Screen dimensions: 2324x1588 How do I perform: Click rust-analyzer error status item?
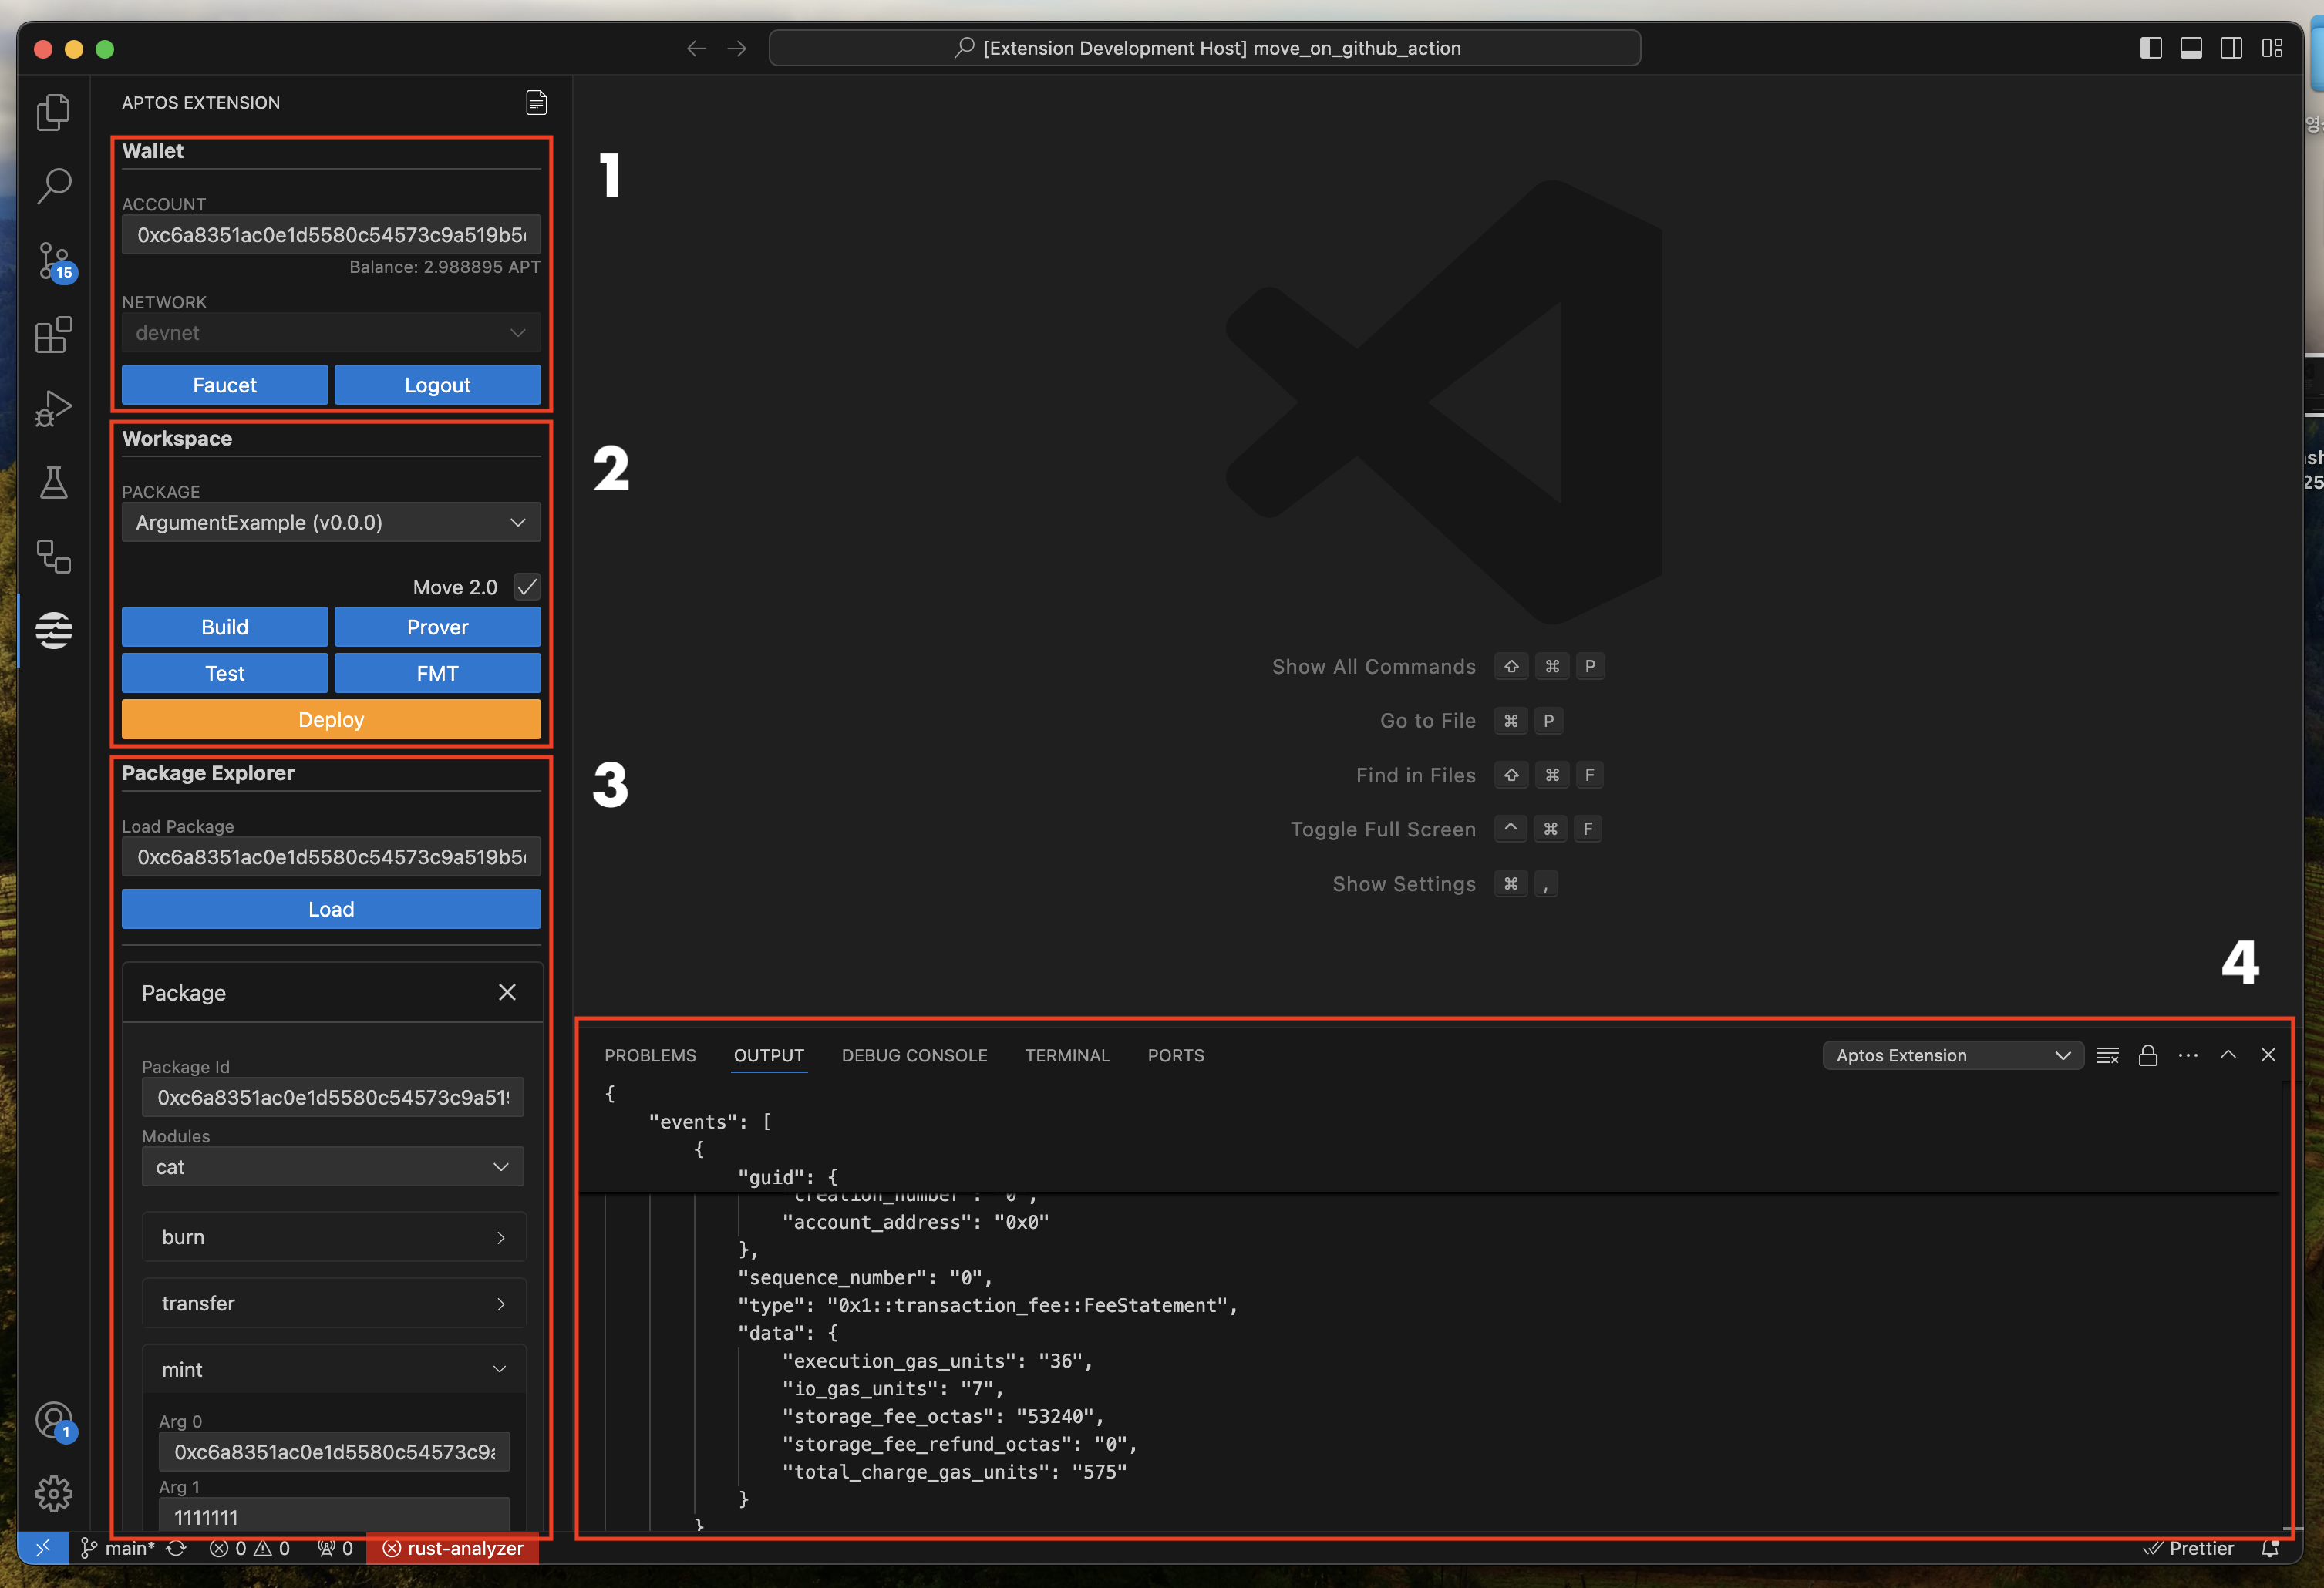pyautogui.click(x=453, y=1548)
